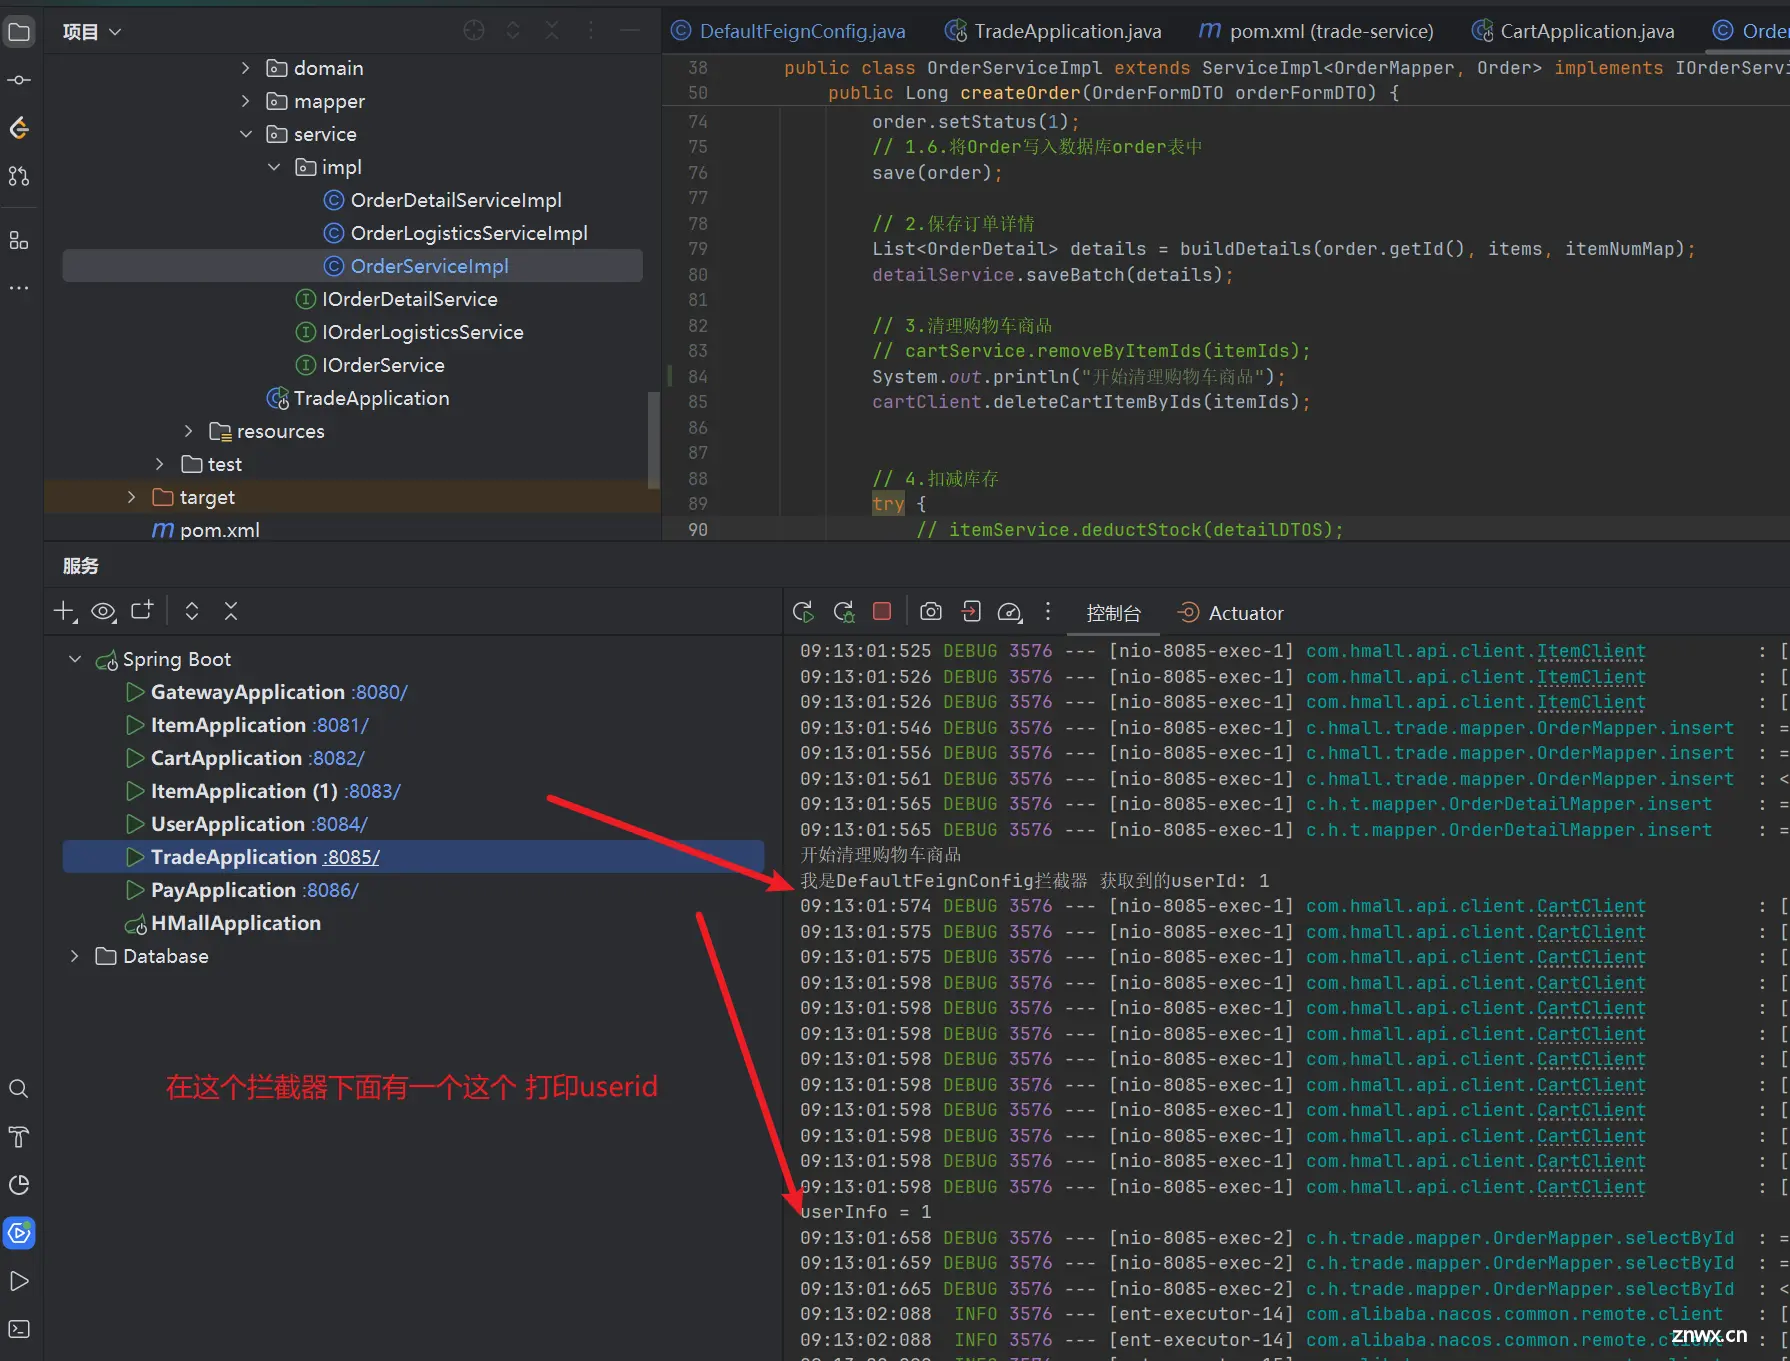The height and width of the screenshot is (1361, 1790).
Task: Open CartApplication :8082/ port link
Action: tap(336, 758)
